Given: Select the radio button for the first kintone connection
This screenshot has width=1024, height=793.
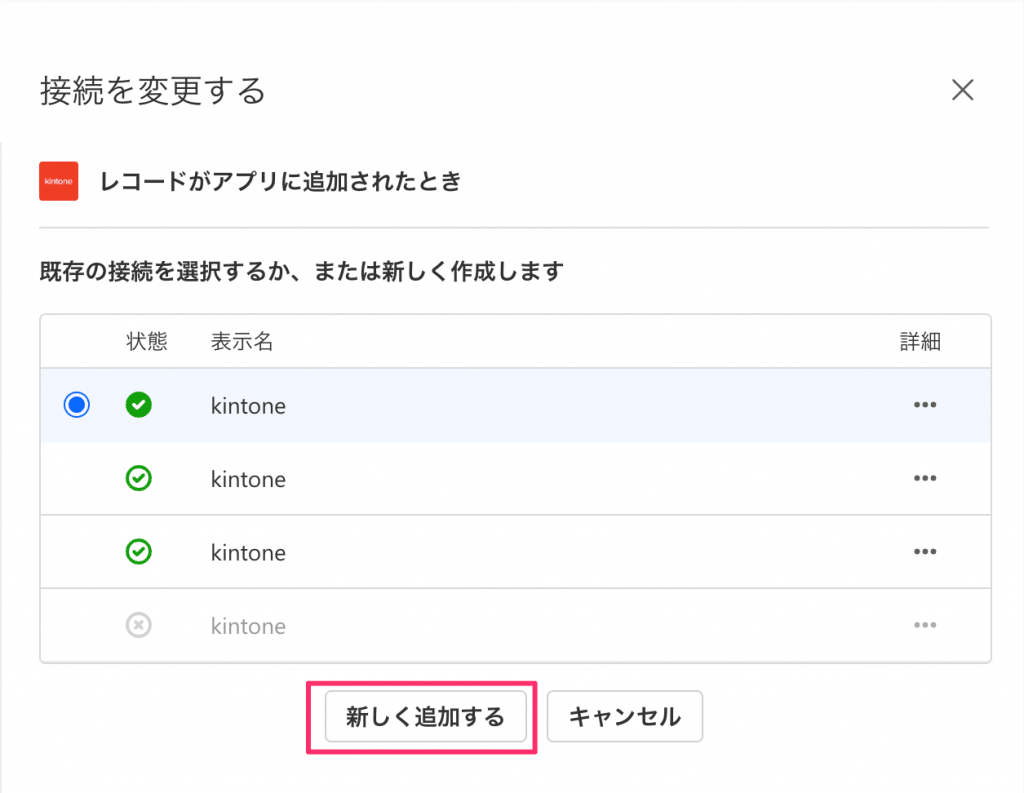Looking at the screenshot, I should [76, 405].
